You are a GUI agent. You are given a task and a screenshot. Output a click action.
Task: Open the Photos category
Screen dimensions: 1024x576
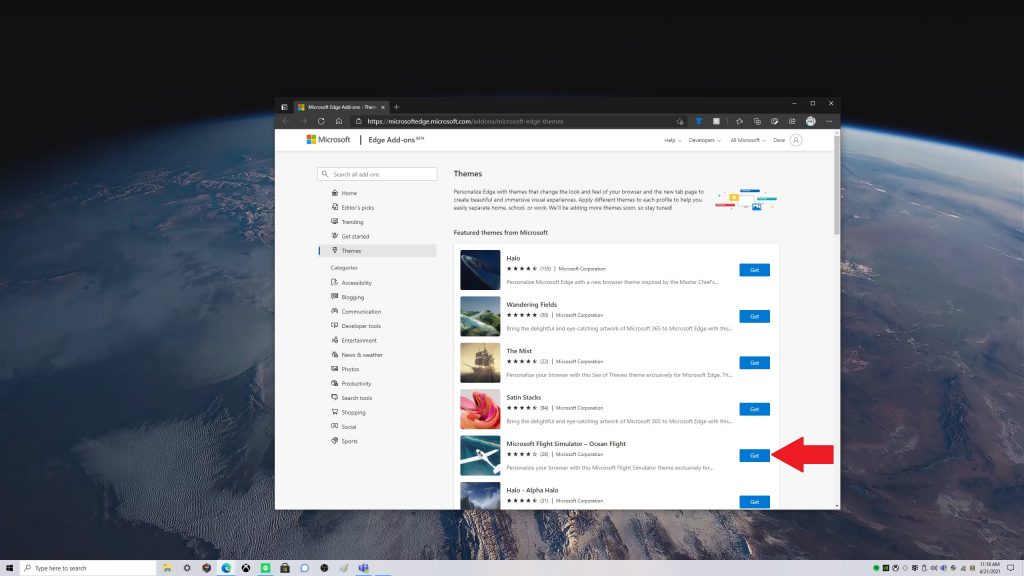click(x=345, y=369)
